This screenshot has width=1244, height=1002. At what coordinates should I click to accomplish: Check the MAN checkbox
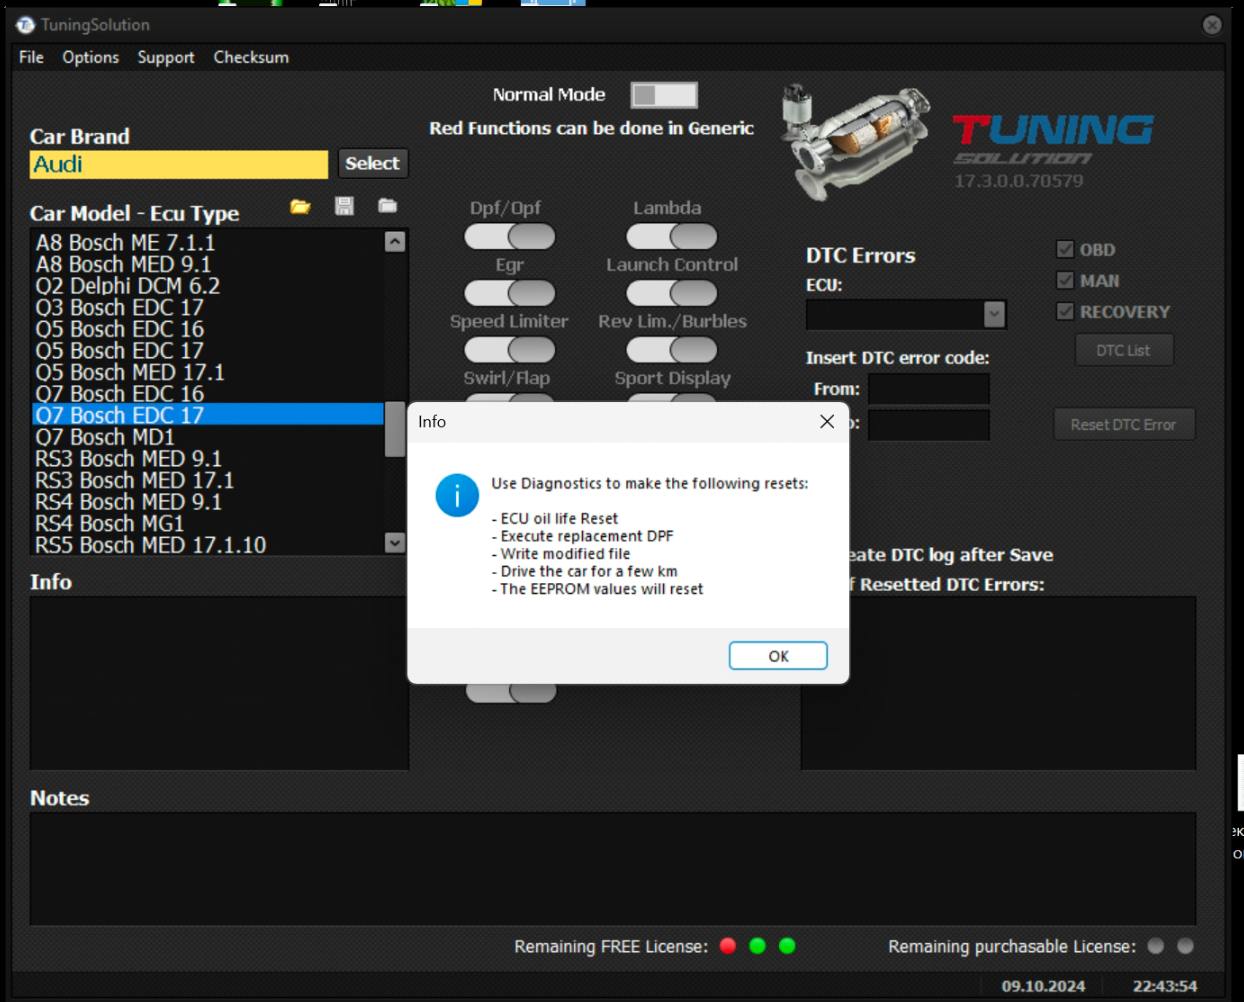point(1065,280)
